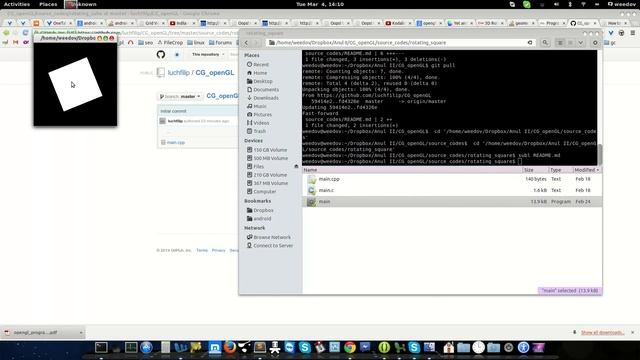Open linux bookmarks folder in Chrome
The height and width of the screenshot is (360, 640).
click(196, 42)
